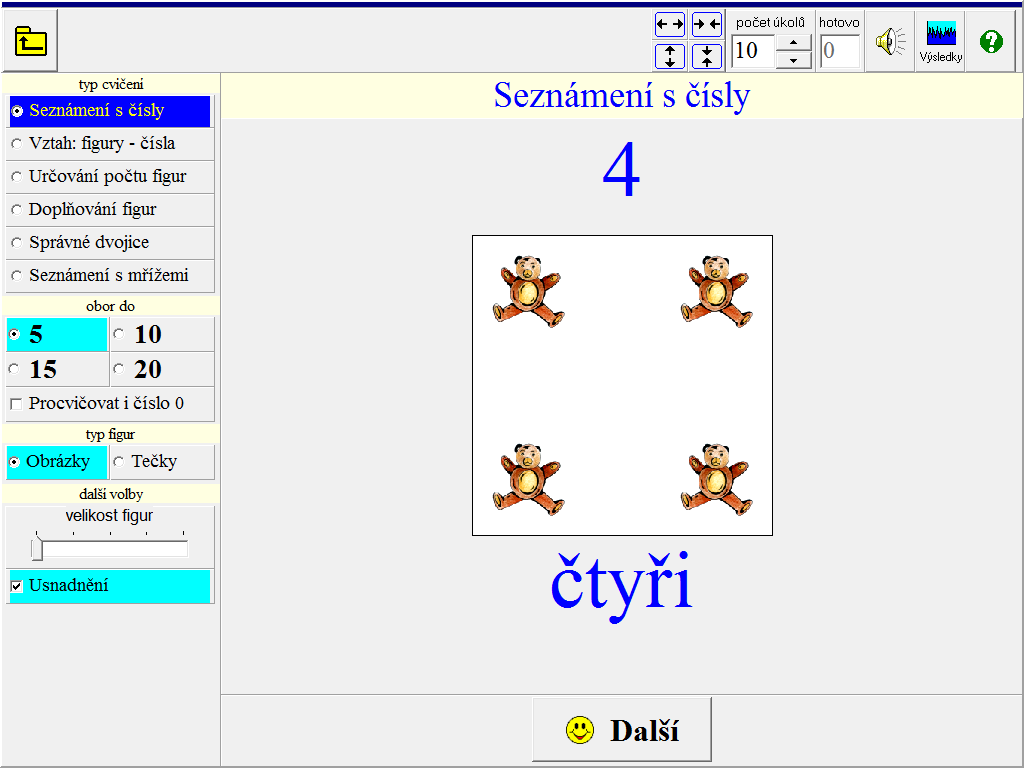This screenshot has height=768, width=1024.
Task: Choose number range up to 20
Action: pyautogui.click(x=162, y=370)
